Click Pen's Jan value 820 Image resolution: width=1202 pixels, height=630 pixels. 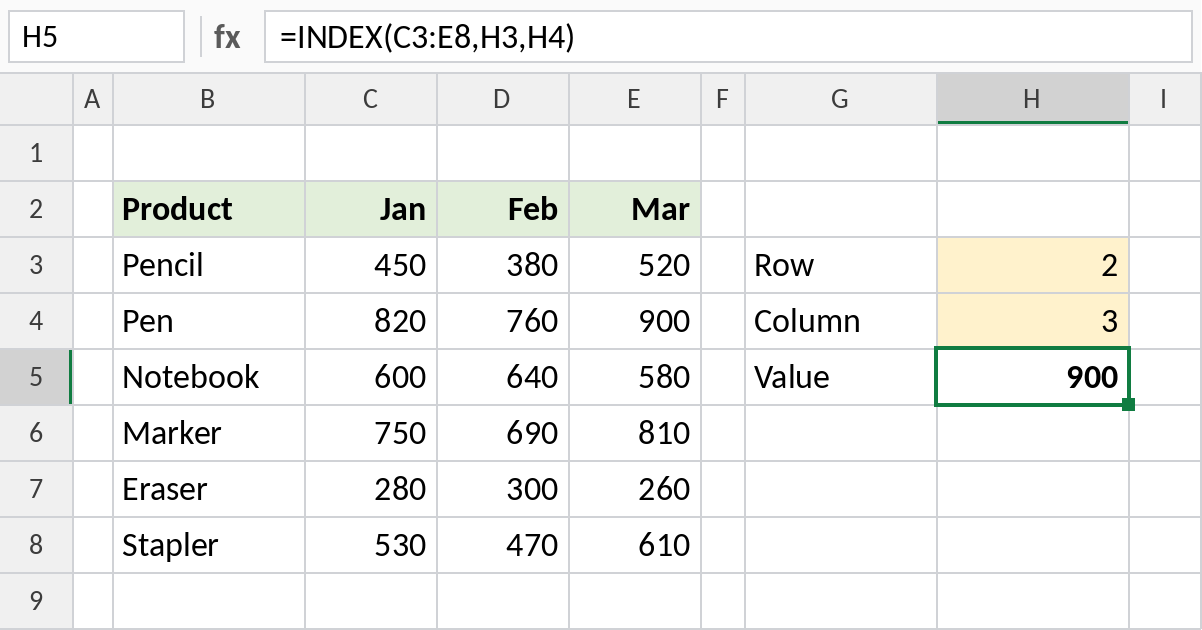371,321
